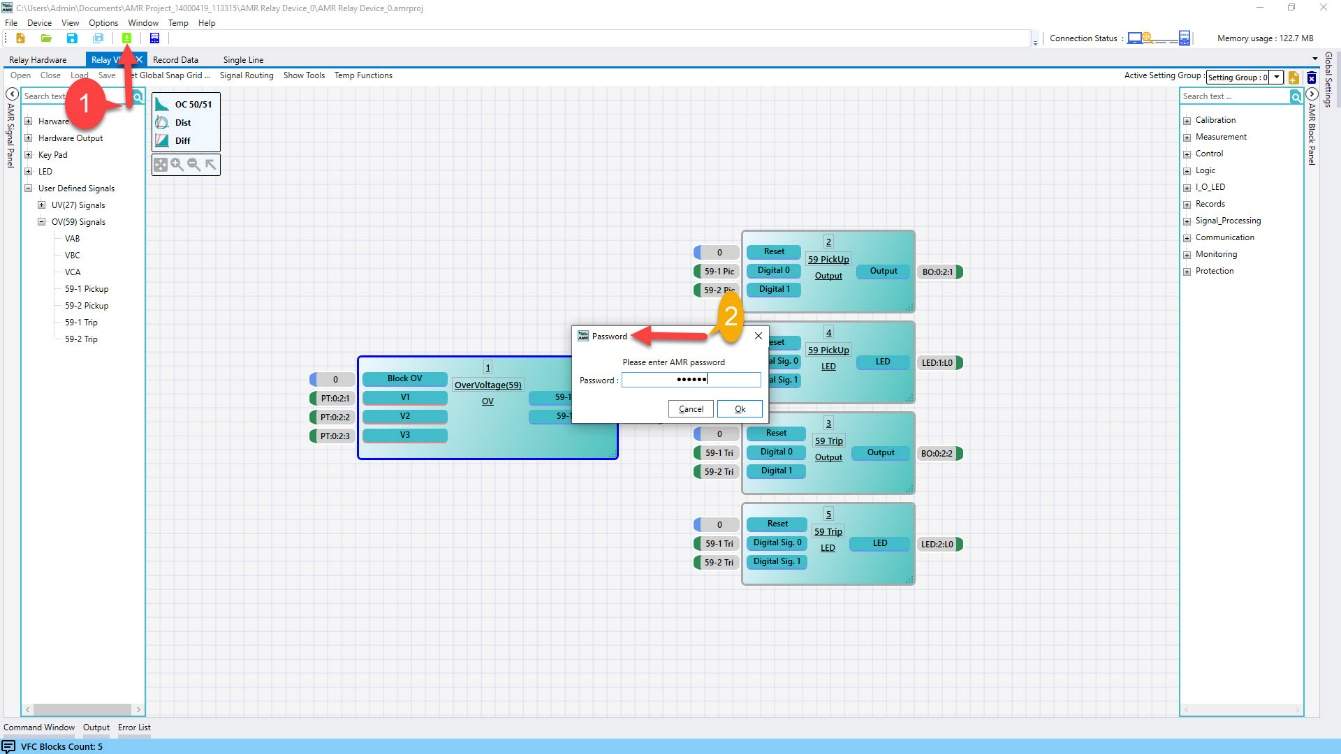The width and height of the screenshot is (1341, 754).
Task: Open the Device menu
Action: 39,23
